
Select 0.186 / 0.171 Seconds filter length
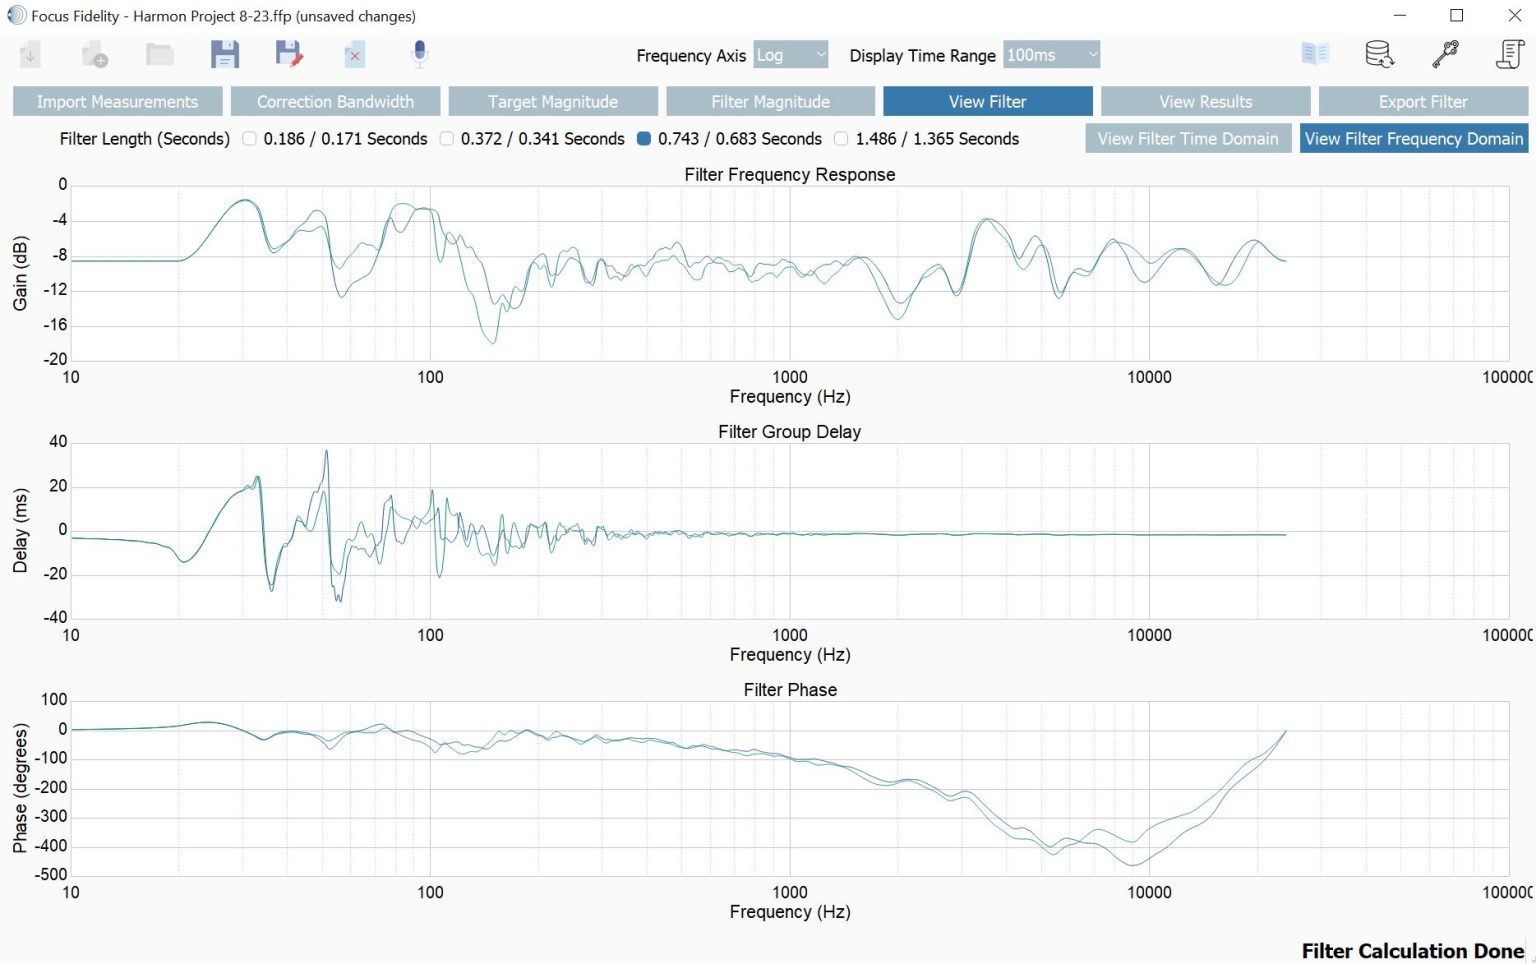point(250,139)
